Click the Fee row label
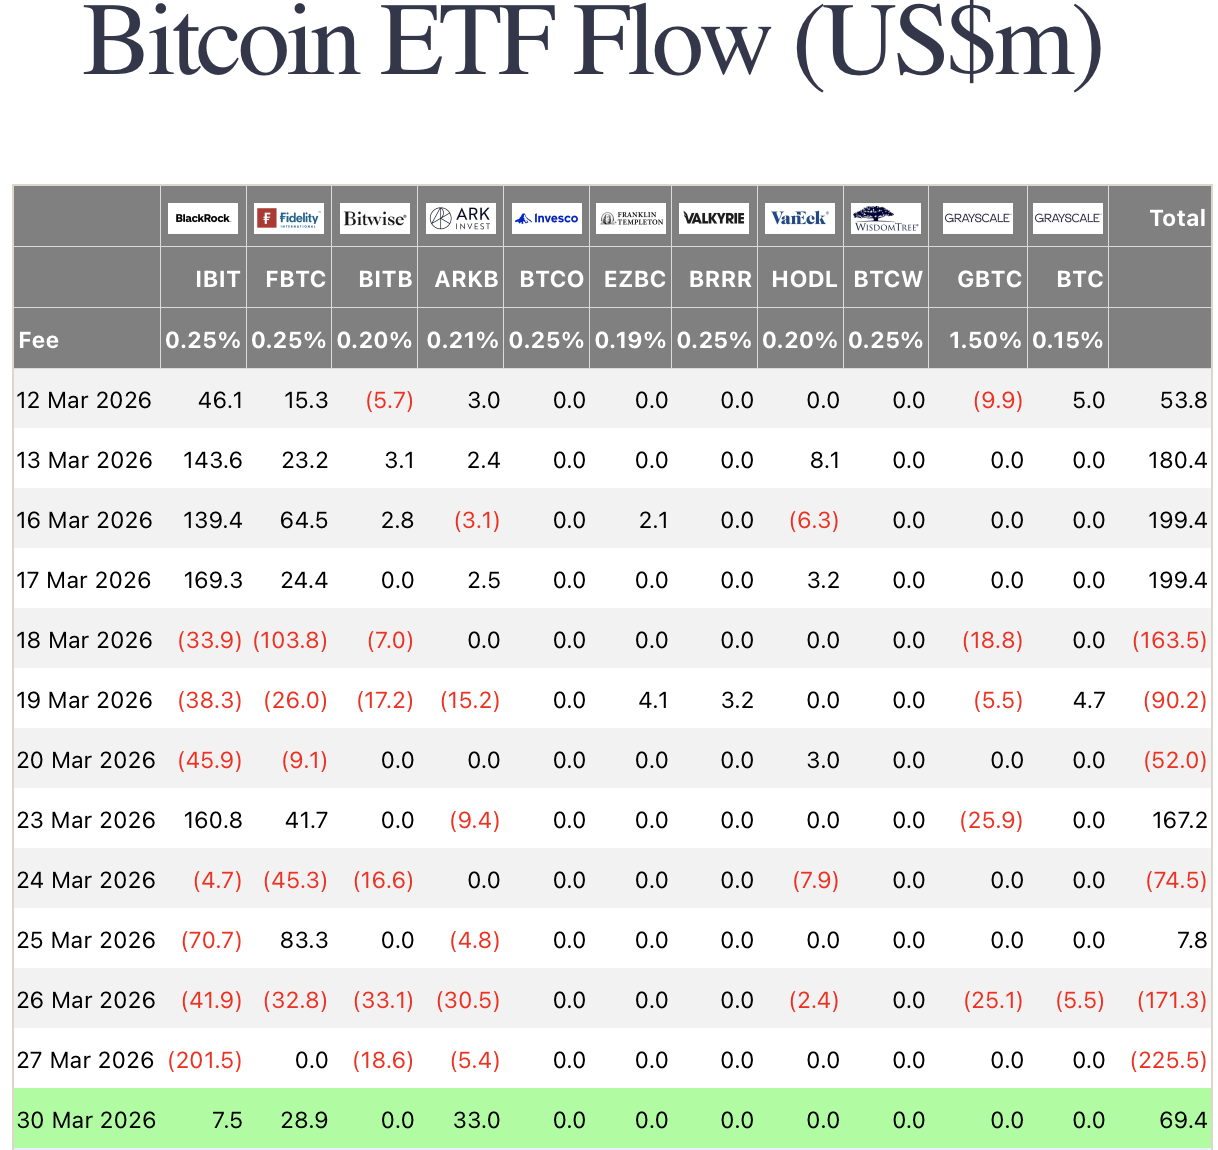The height and width of the screenshot is (1150, 1218). [x=39, y=340]
